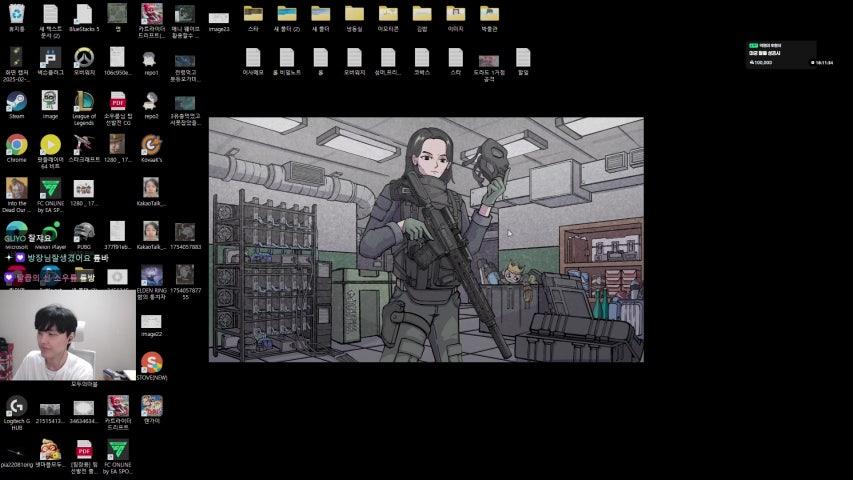Click the soldier illustration in image viewer
Viewport: 853px width, 480px height.
click(426, 239)
